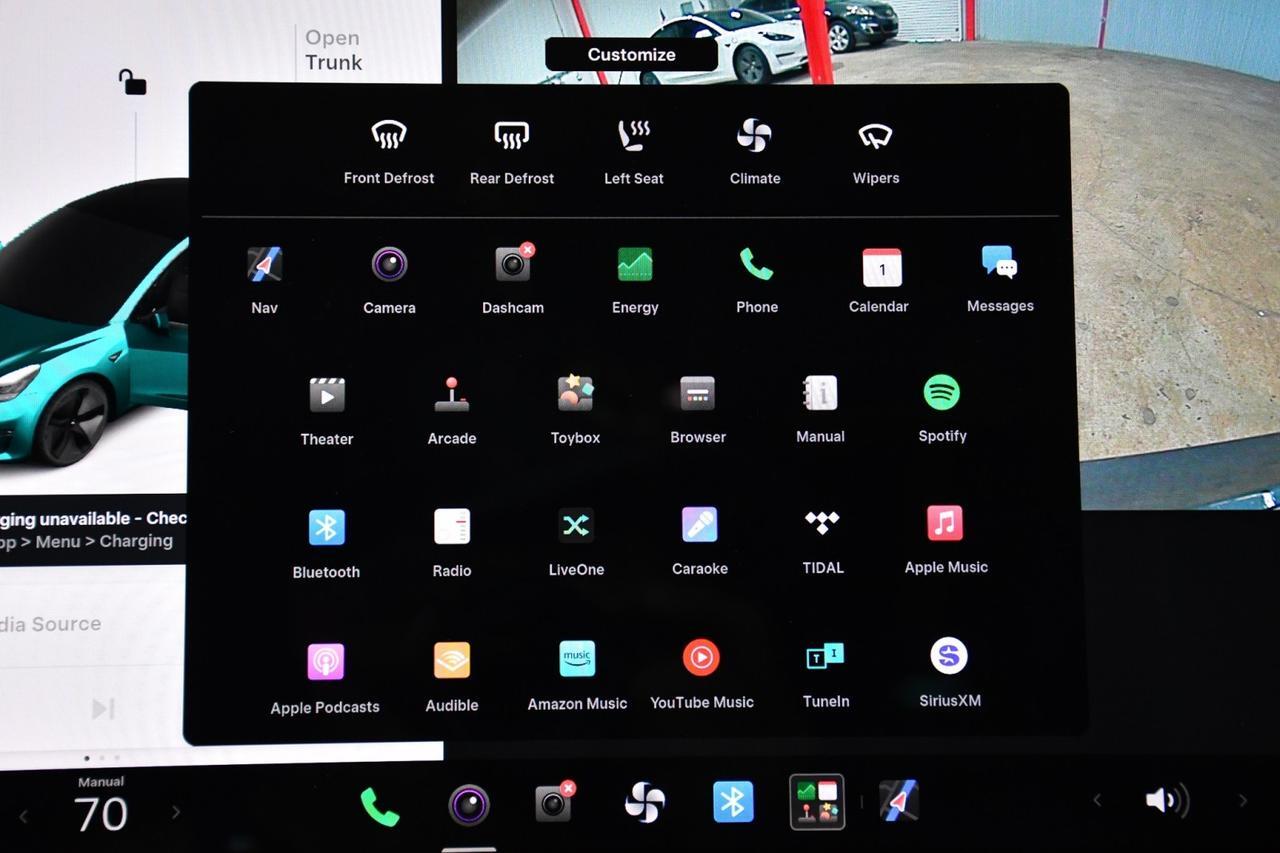Launch the LiveOne app
Image resolution: width=1280 pixels, height=853 pixels.
point(576,543)
